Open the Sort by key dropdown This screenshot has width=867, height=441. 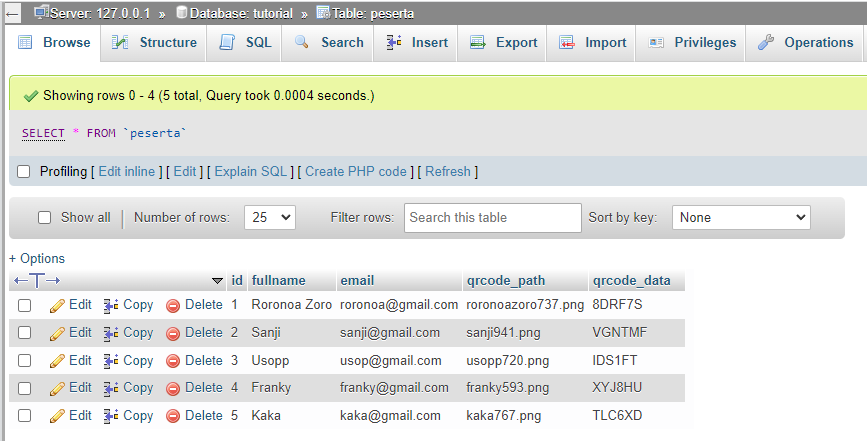[741, 217]
